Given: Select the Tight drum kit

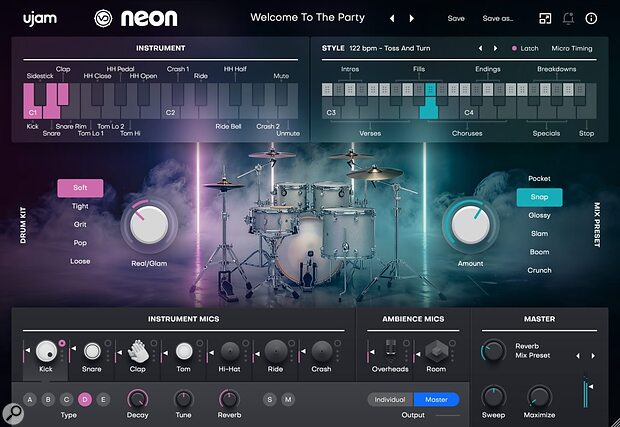Looking at the screenshot, I should click(x=80, y=206).
